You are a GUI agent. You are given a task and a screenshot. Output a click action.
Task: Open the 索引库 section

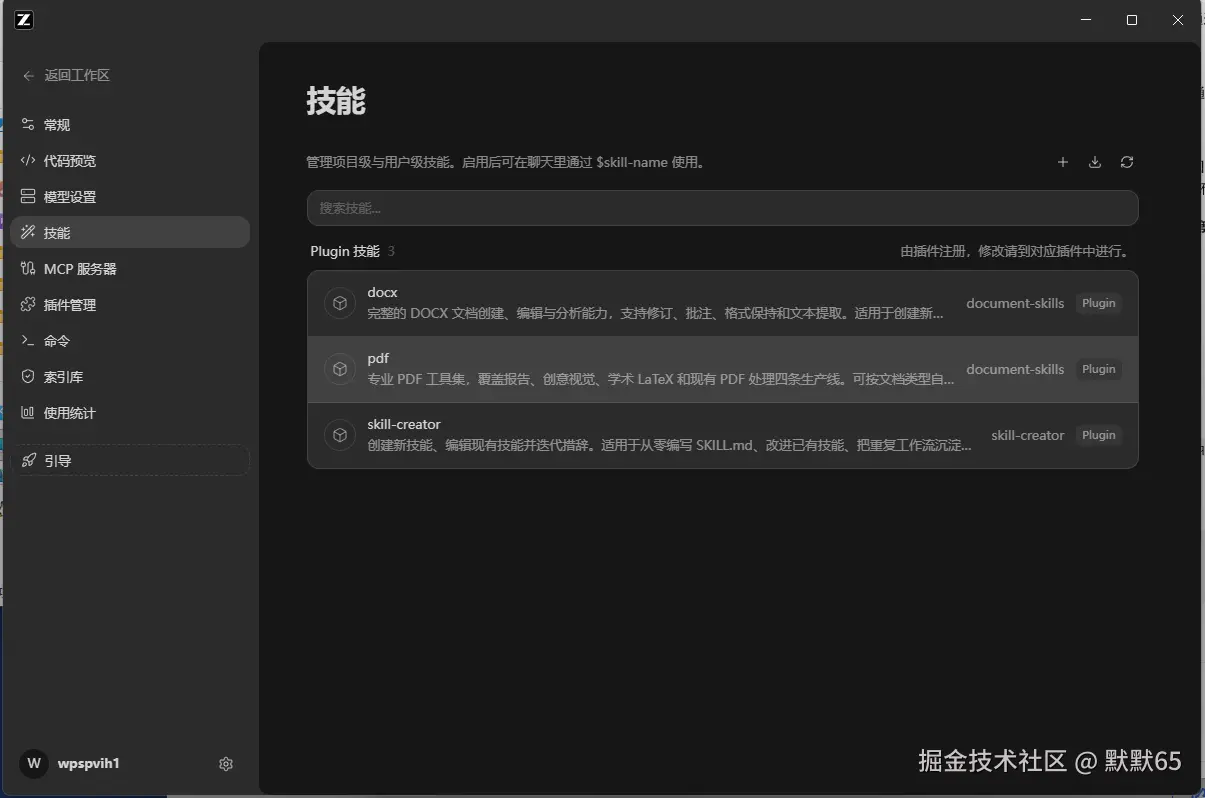tap(130, 377)
